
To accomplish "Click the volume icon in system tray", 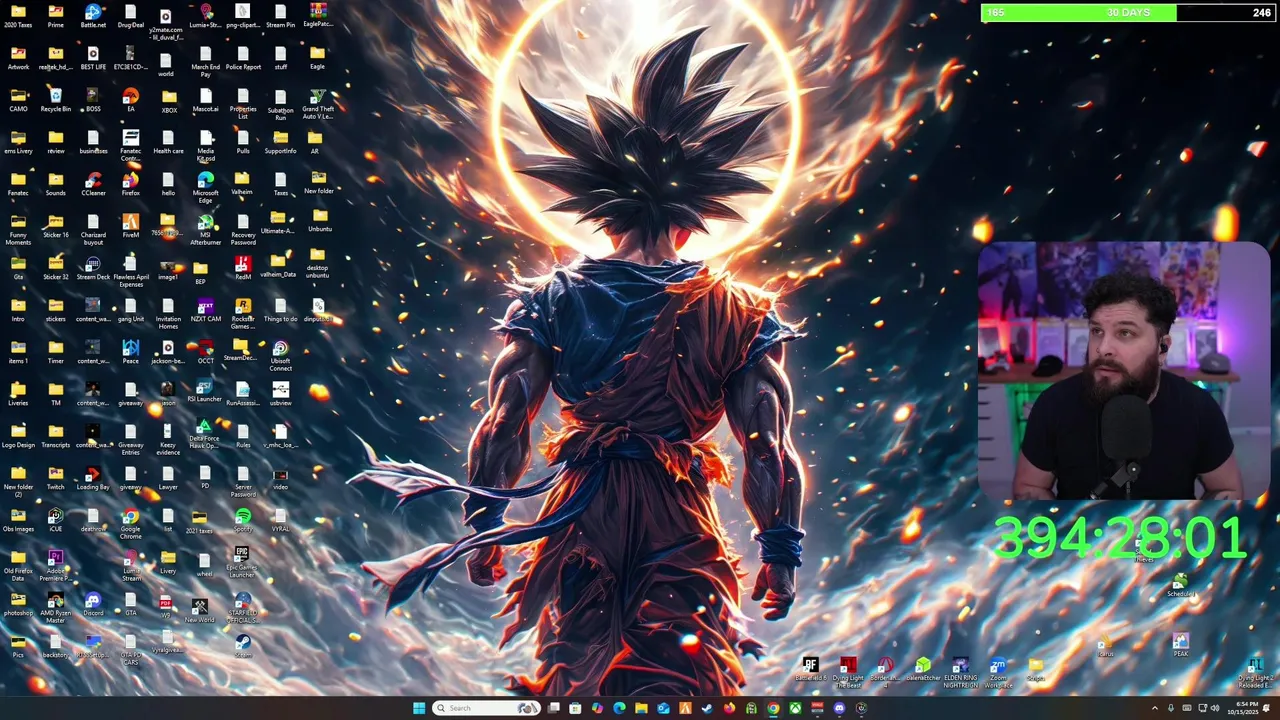I will pos(1216,708).
